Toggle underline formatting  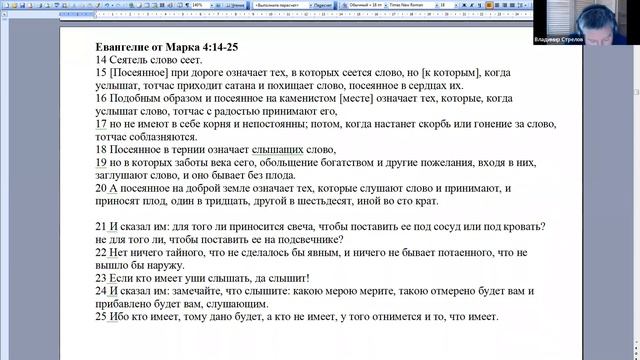point(479,5)
